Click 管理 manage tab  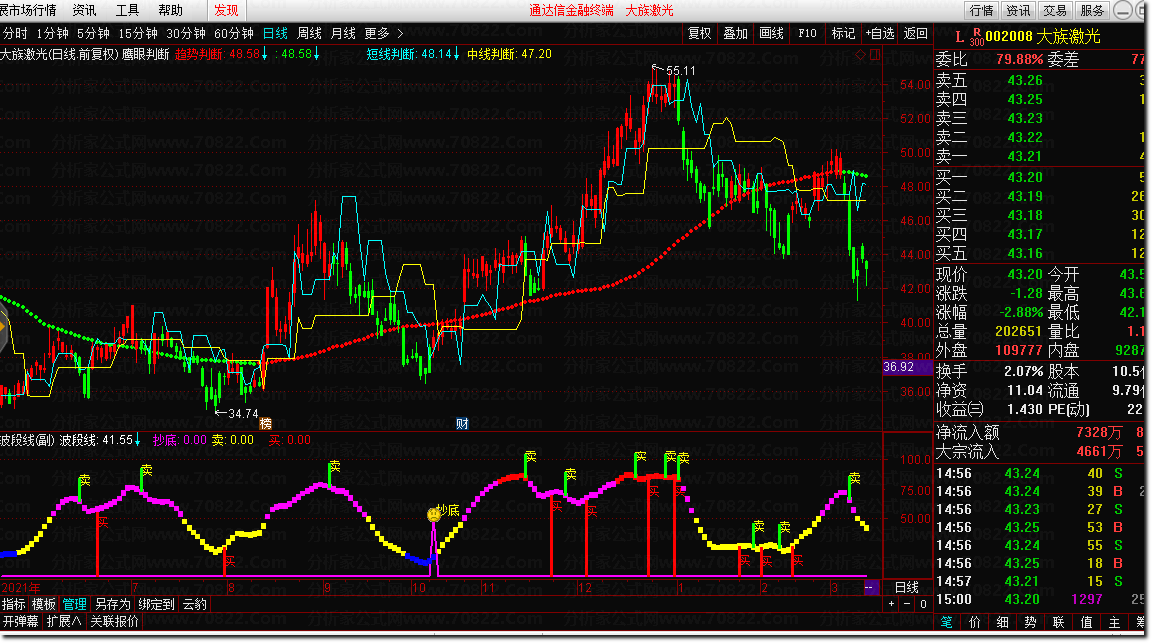pyautogui.click(x=75, y=605)
